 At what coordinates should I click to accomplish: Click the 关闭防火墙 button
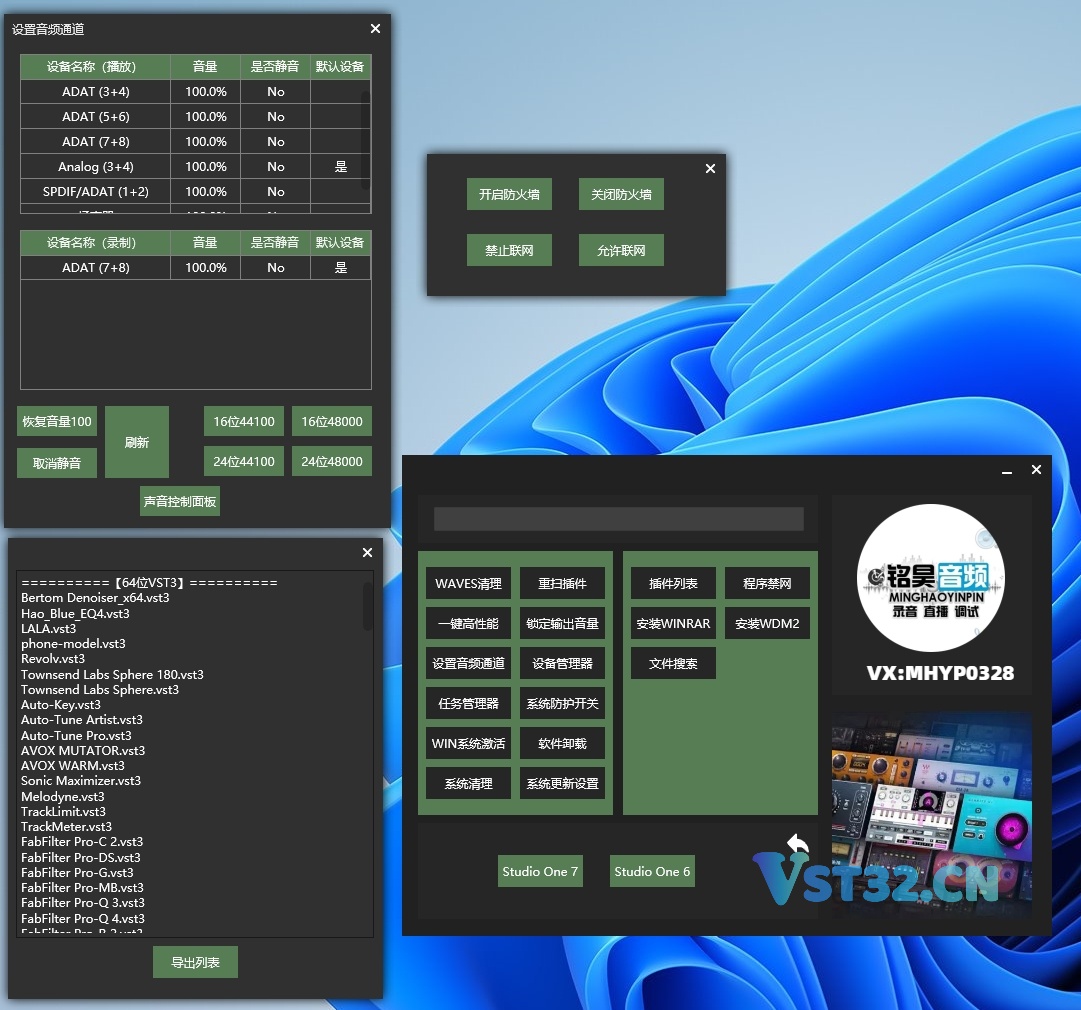(x=621, y=194)
